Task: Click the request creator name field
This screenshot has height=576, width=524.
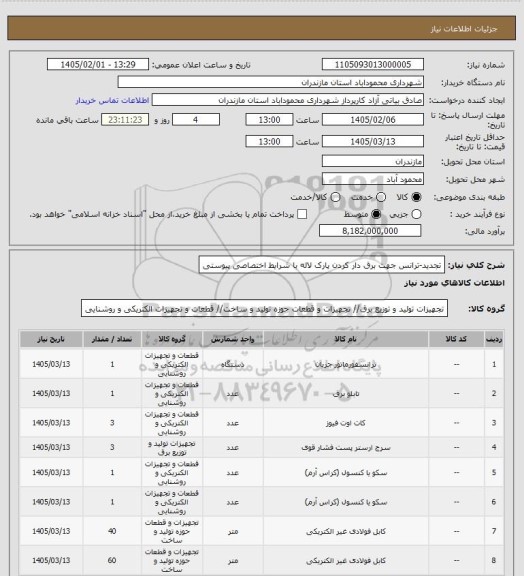Action: 288,100
